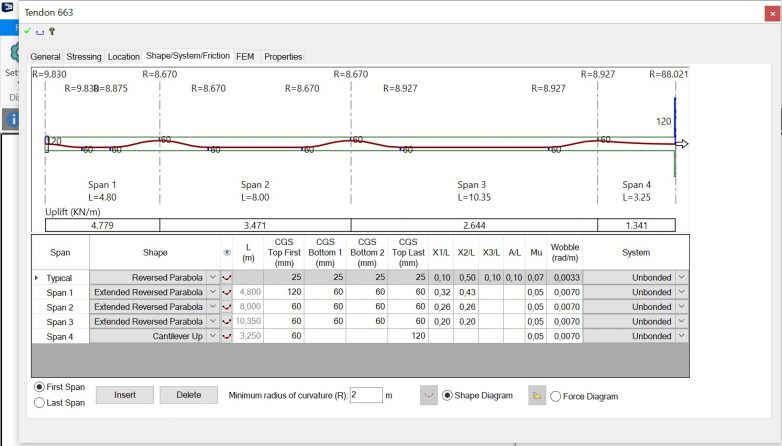The width and height of the screenshot is (782, 446).
Task: Click the minimum radius of curvature field
Action: 365,395
